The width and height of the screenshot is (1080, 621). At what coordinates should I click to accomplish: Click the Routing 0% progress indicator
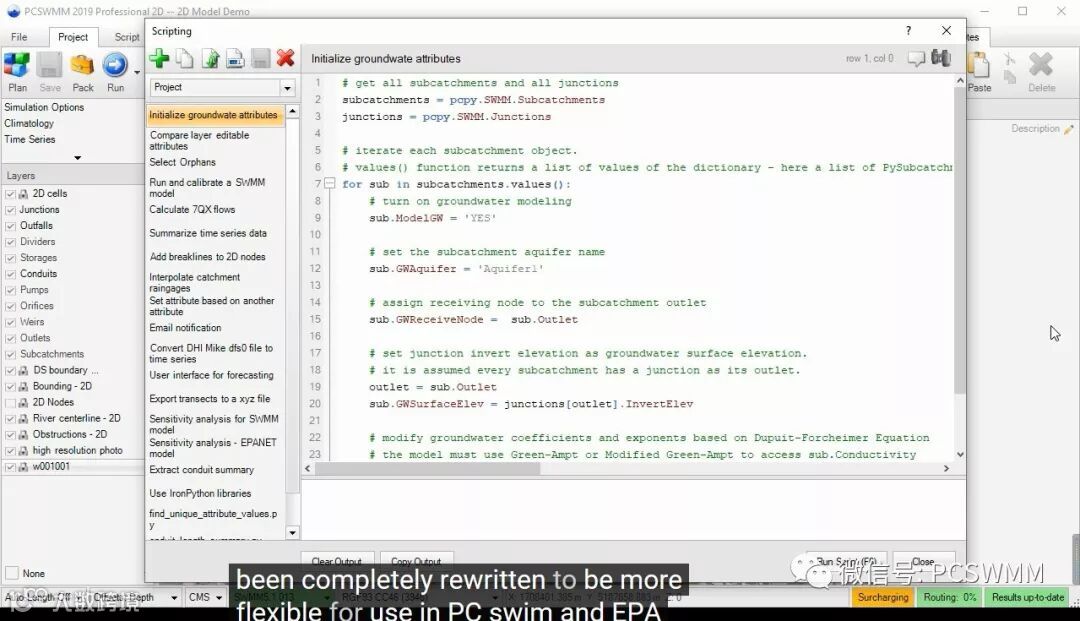point(950,598)
